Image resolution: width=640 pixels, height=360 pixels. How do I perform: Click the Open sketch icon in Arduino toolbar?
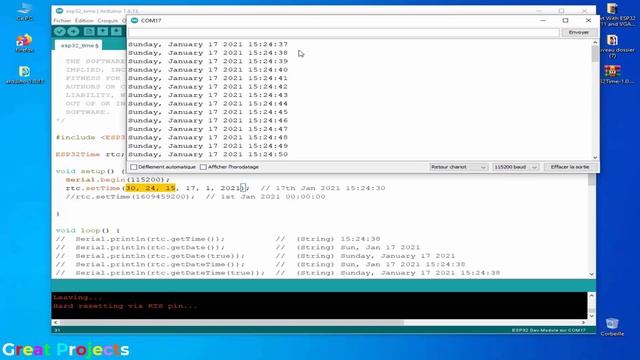coord(103,31)
